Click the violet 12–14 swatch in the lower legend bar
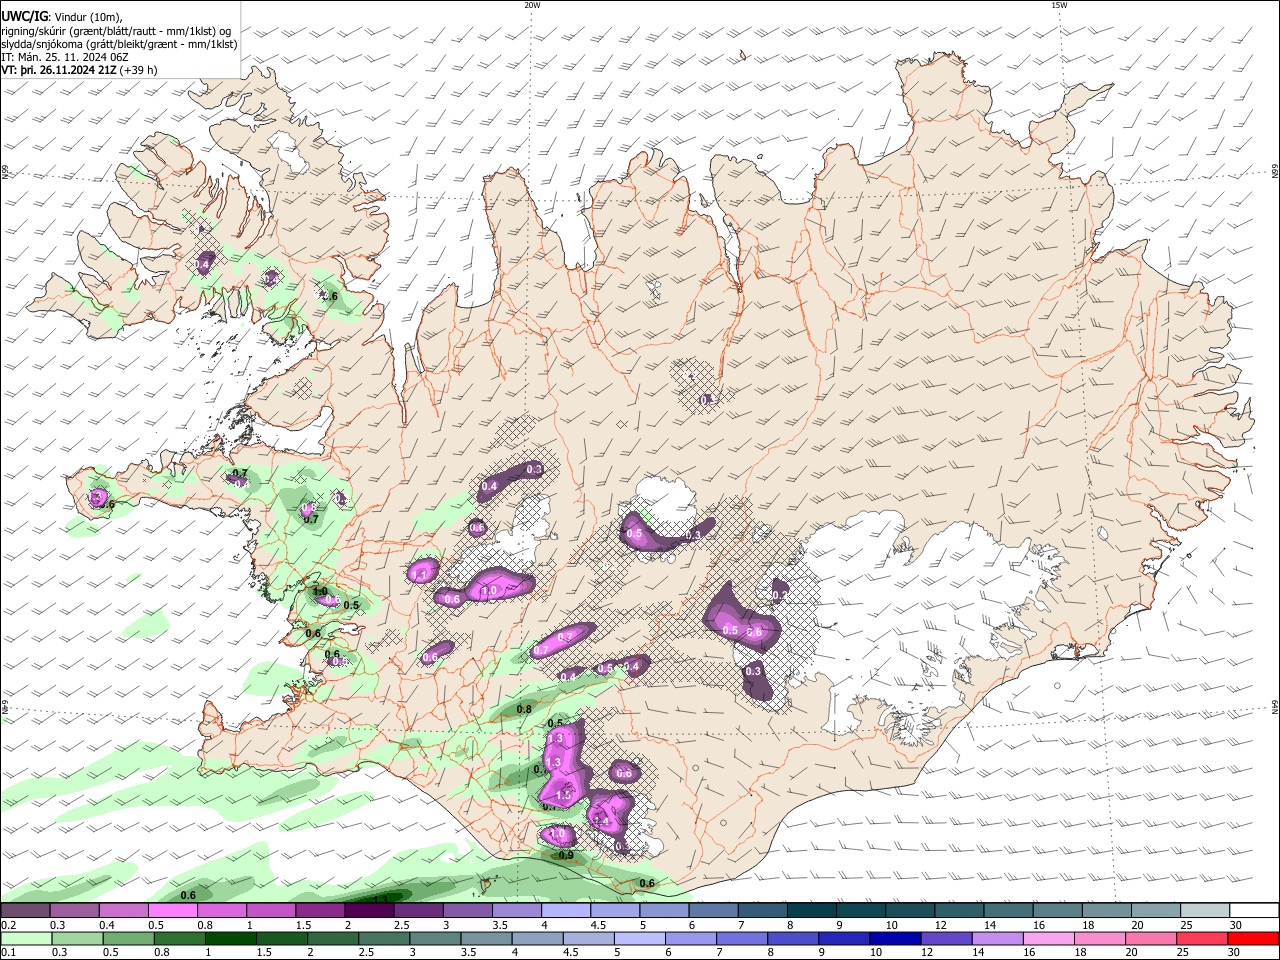 (x=944, y=938)
